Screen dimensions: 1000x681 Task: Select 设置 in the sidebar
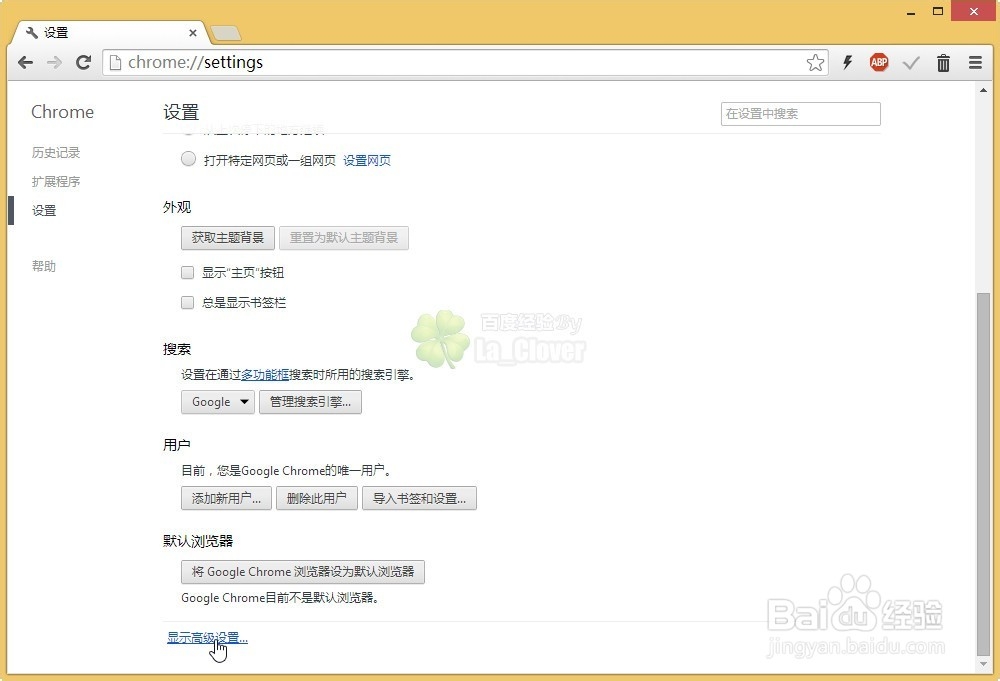coord(44,210)
